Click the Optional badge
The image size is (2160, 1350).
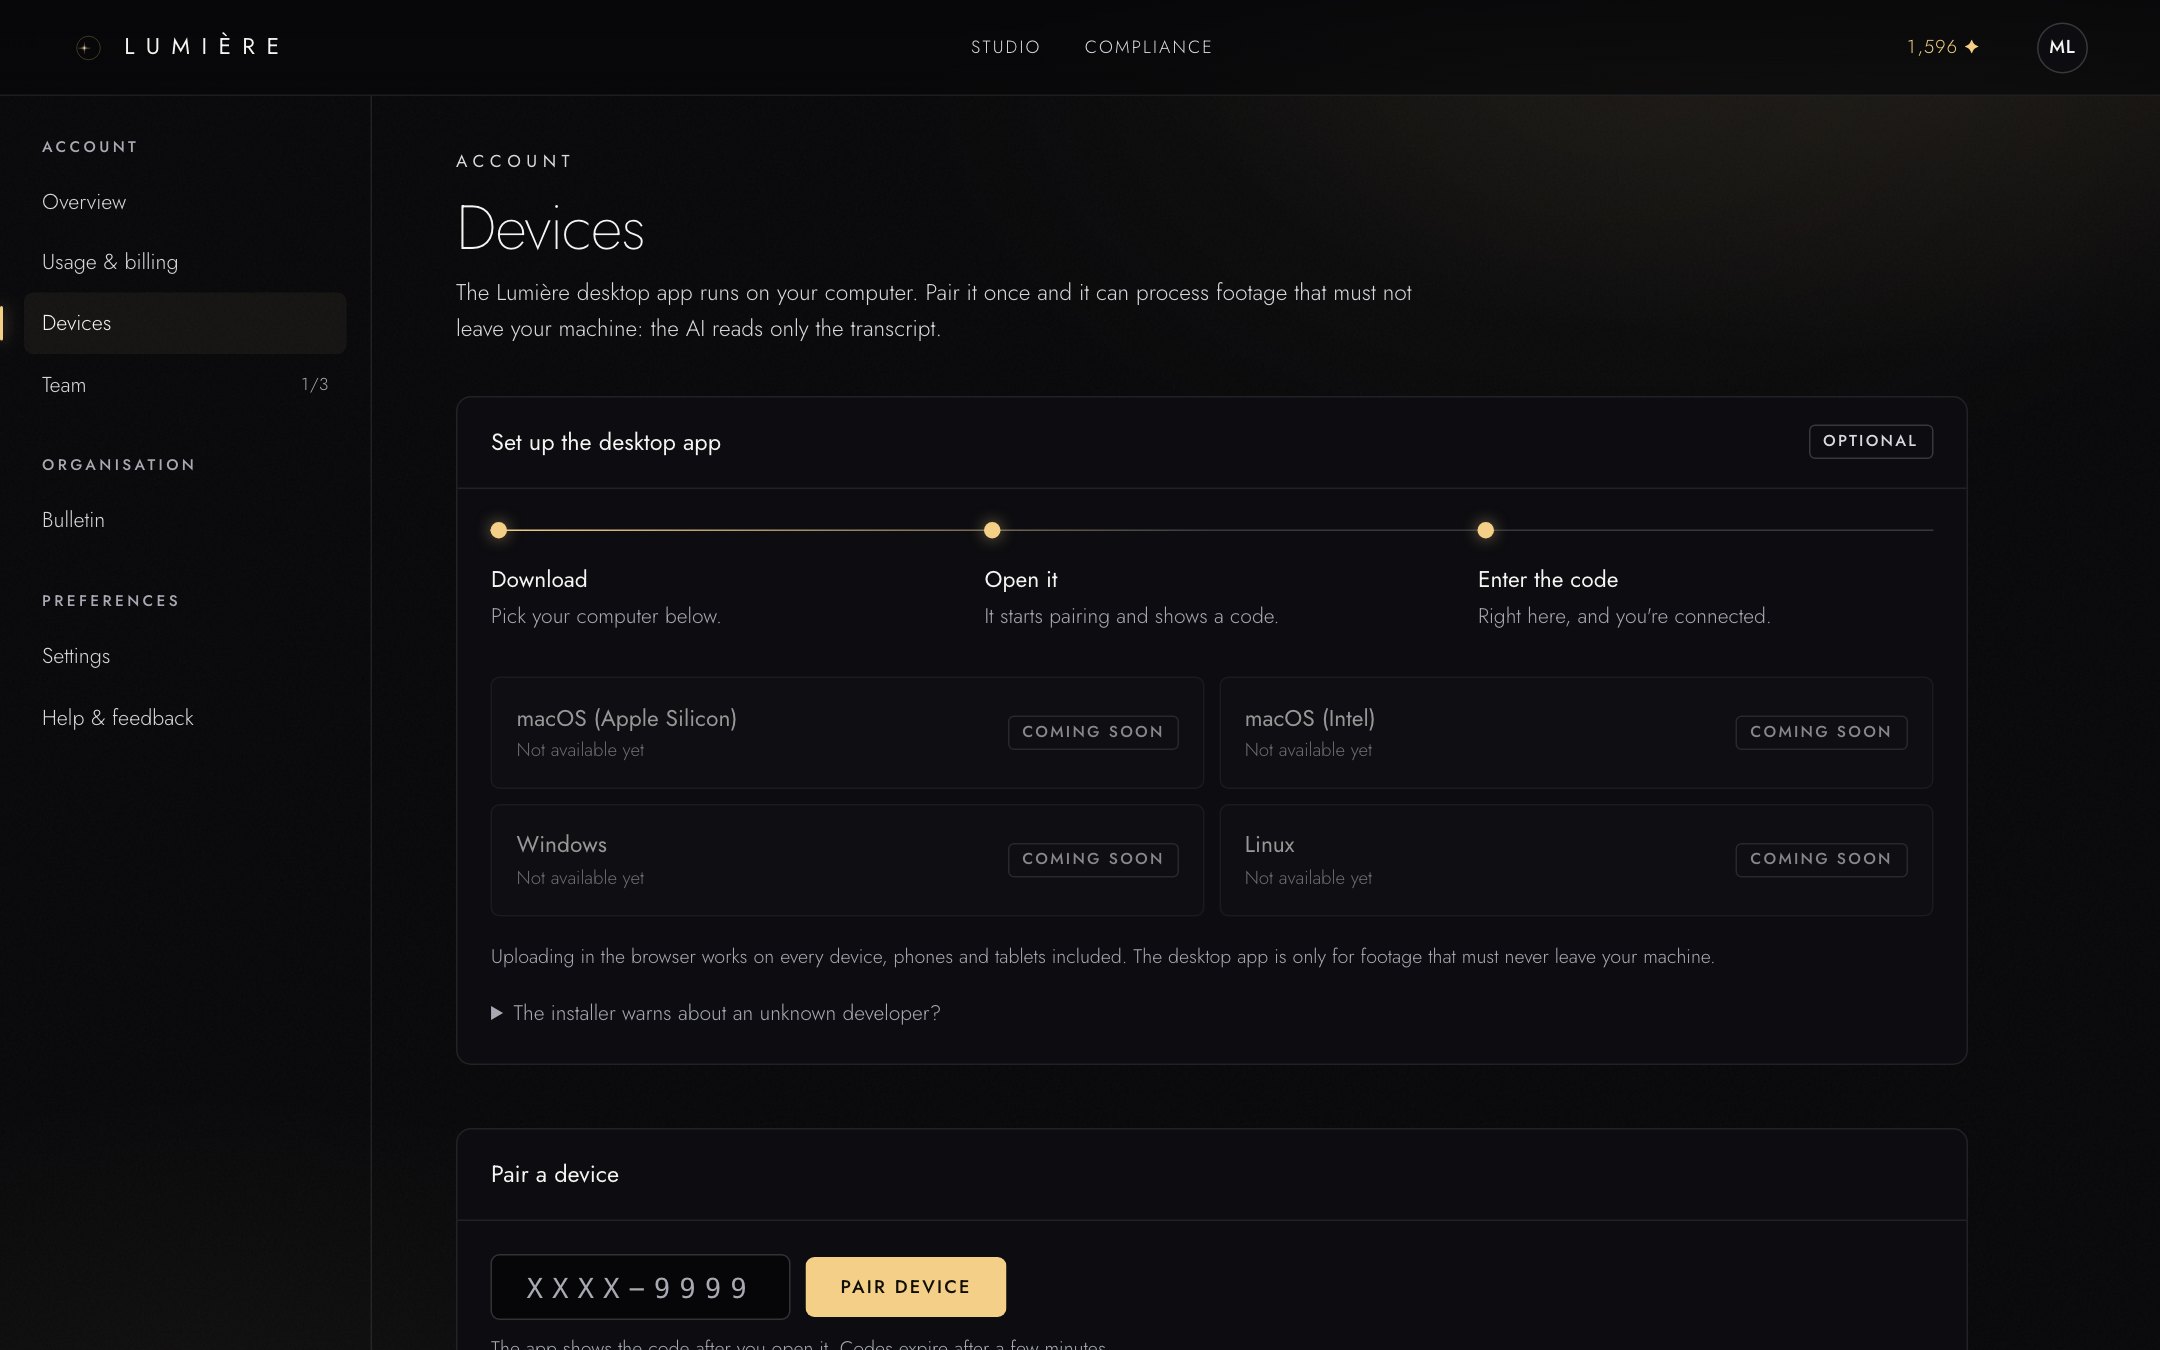pos(1870,441)
